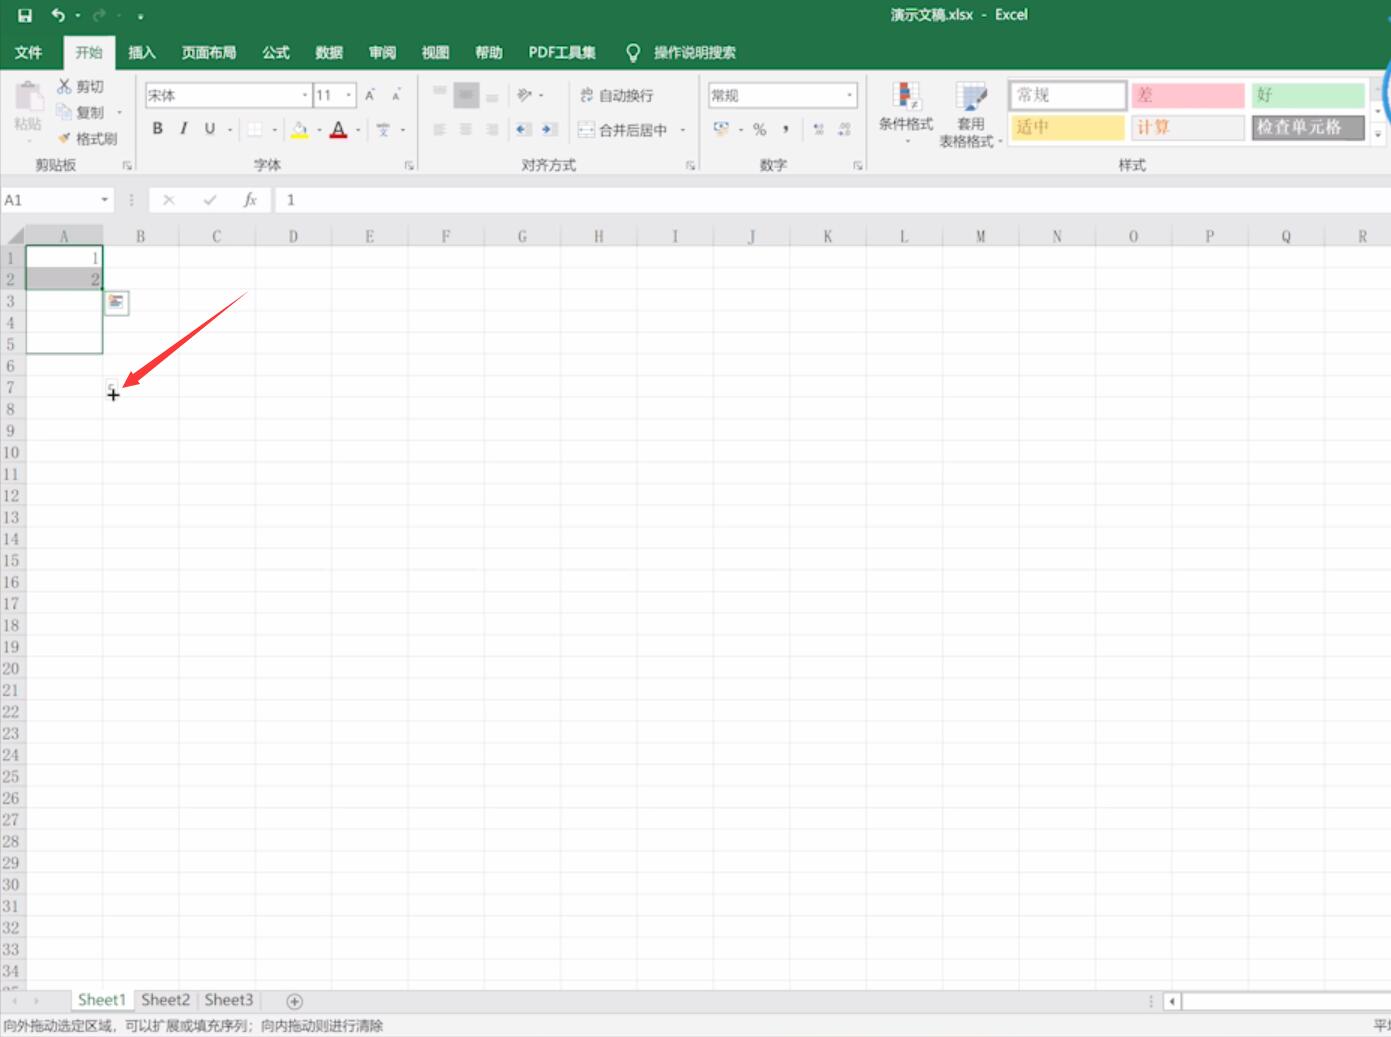Apply red font color

pos(338,129)
